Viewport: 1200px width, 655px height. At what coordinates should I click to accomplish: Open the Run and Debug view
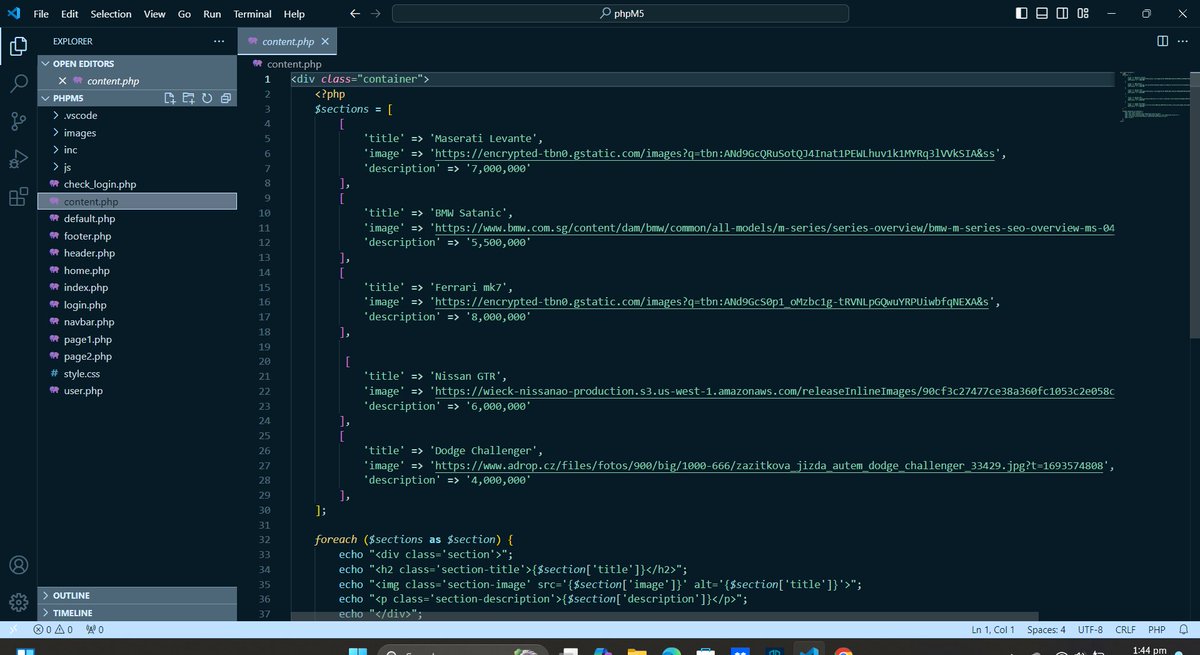tap(18, 159)
